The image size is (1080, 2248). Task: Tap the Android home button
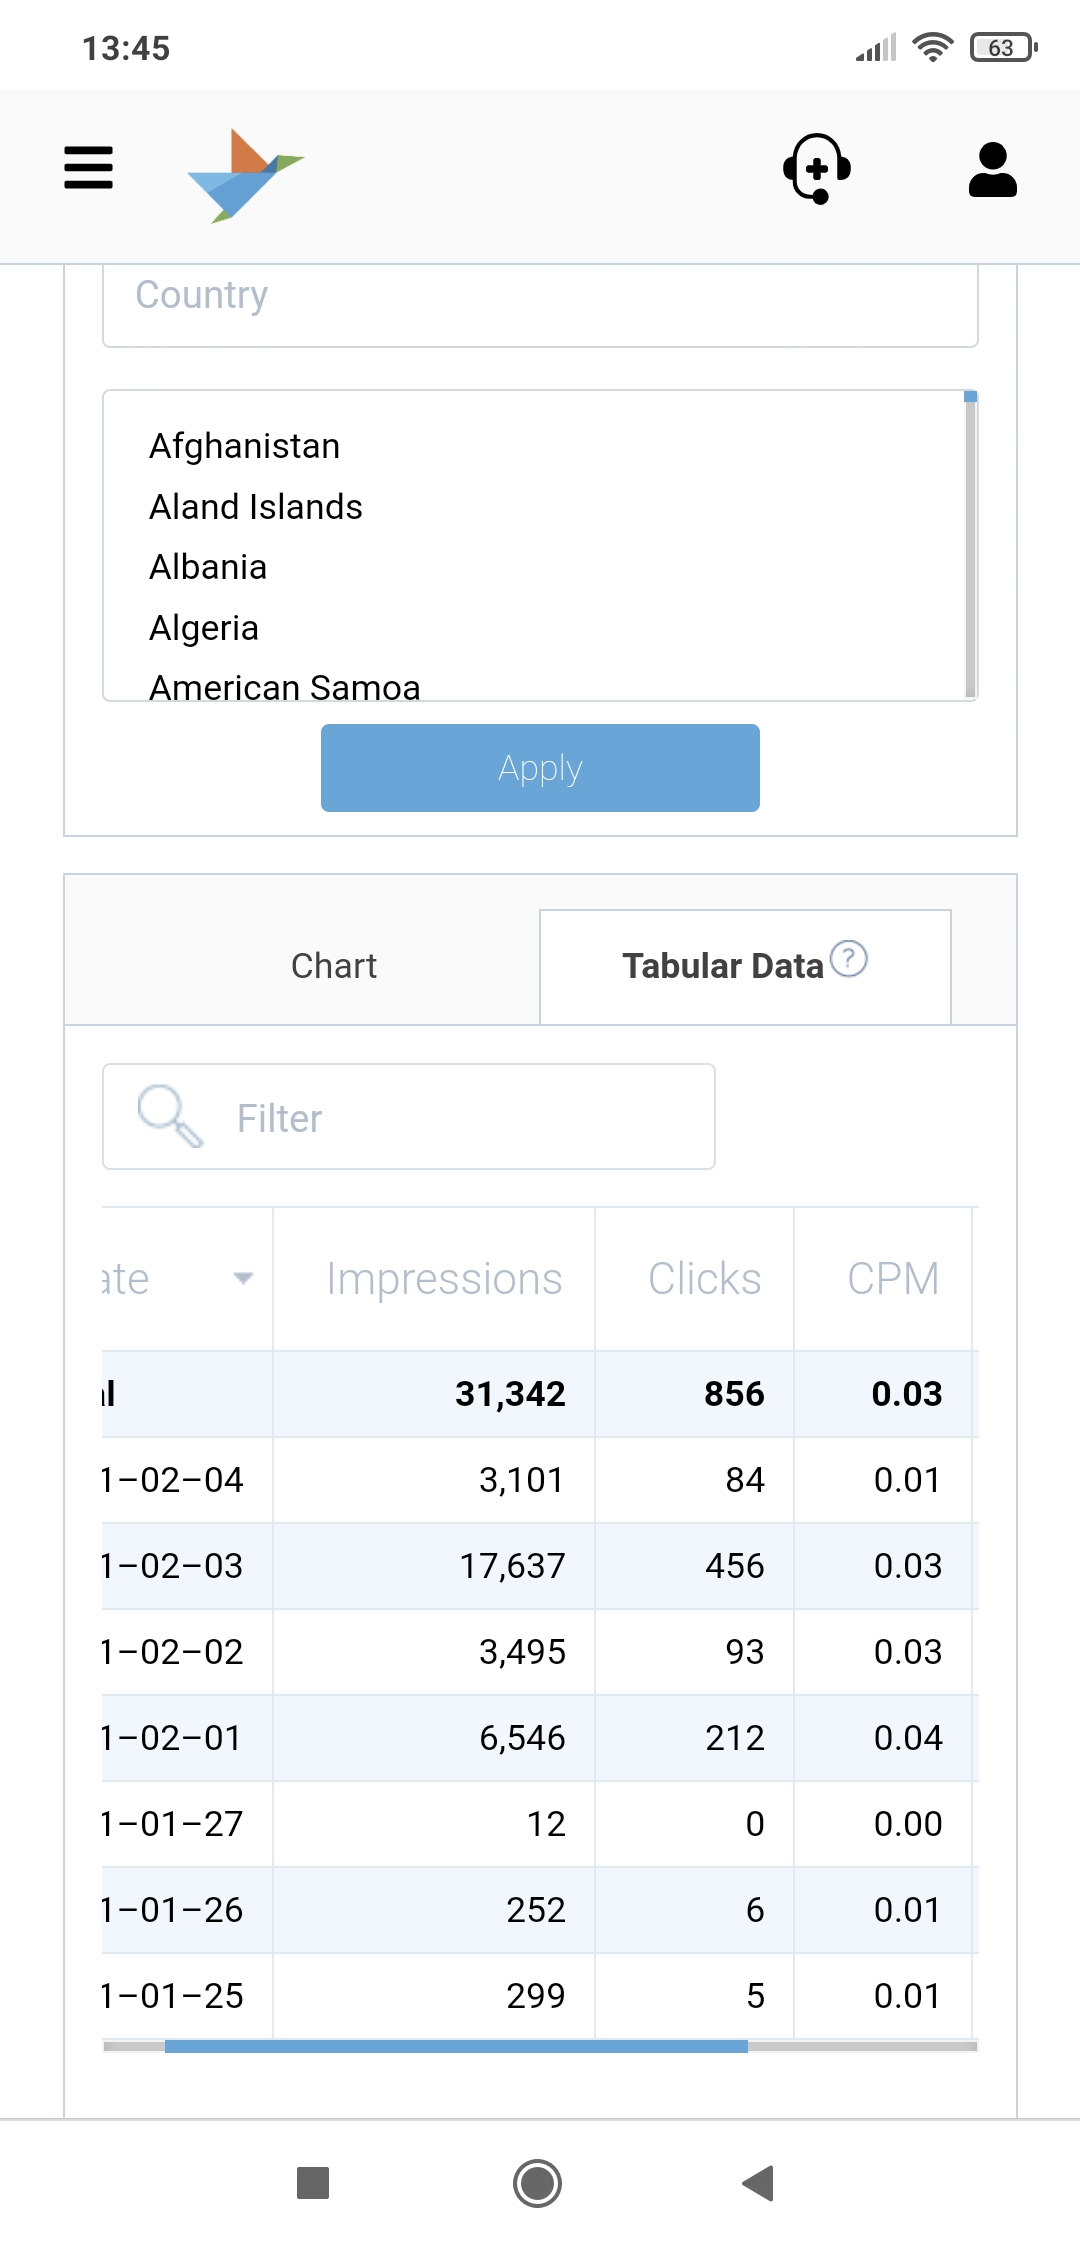point(537,2183)
